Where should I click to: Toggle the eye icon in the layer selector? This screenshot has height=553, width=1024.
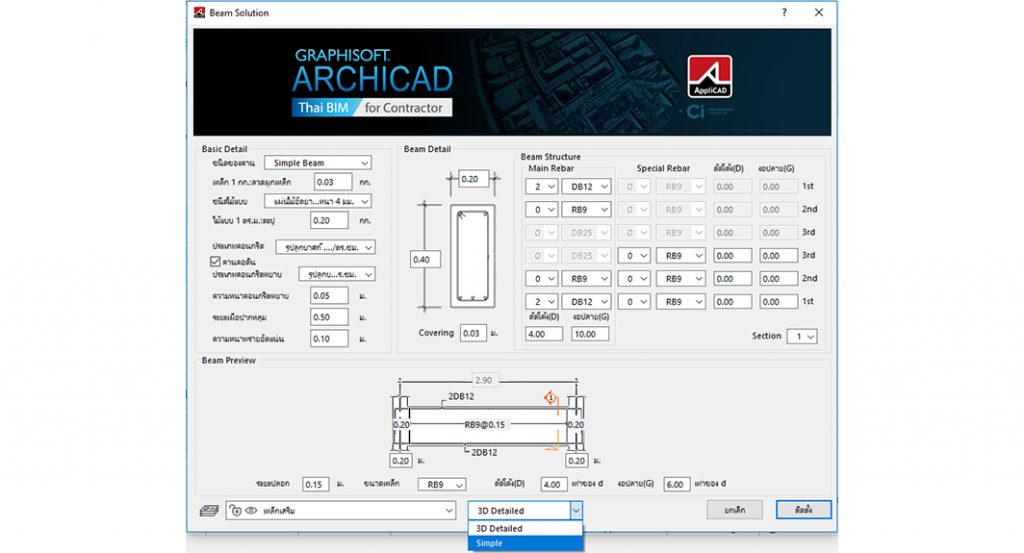coord(251,511)
